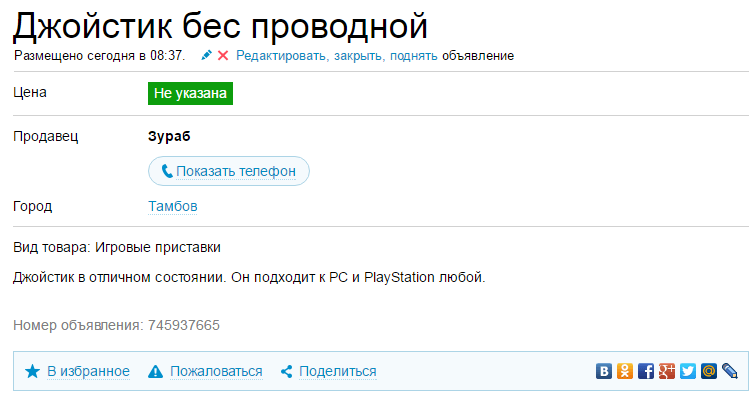754x400 pixels.
Task: Share to Google Plus
Action: [x=667, y=371]
